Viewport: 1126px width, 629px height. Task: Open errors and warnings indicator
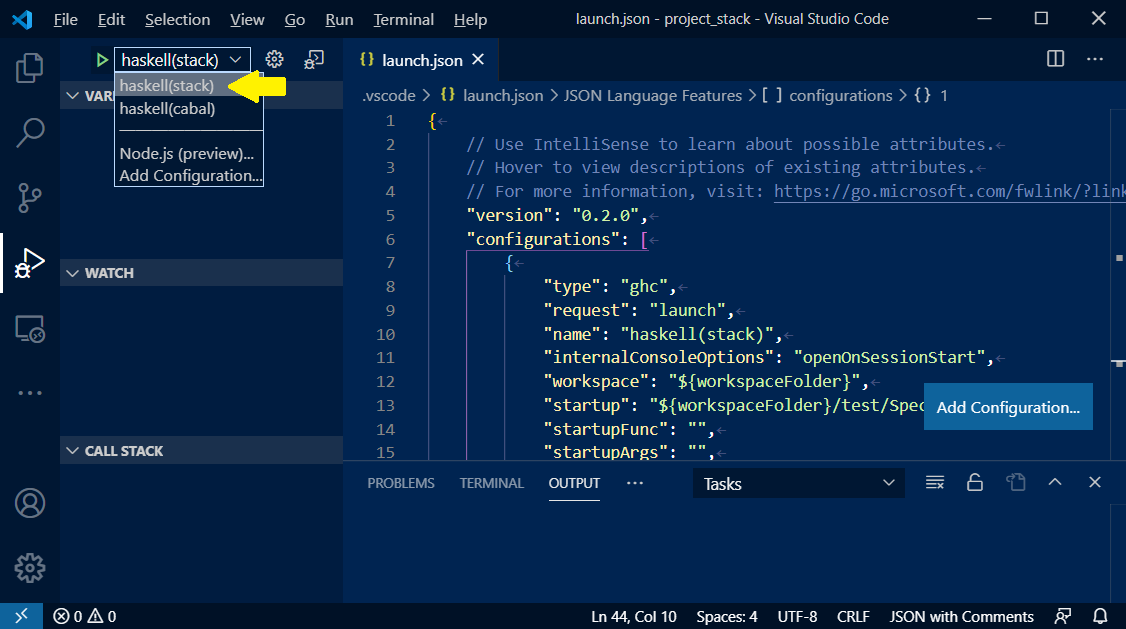coord(85,616)
